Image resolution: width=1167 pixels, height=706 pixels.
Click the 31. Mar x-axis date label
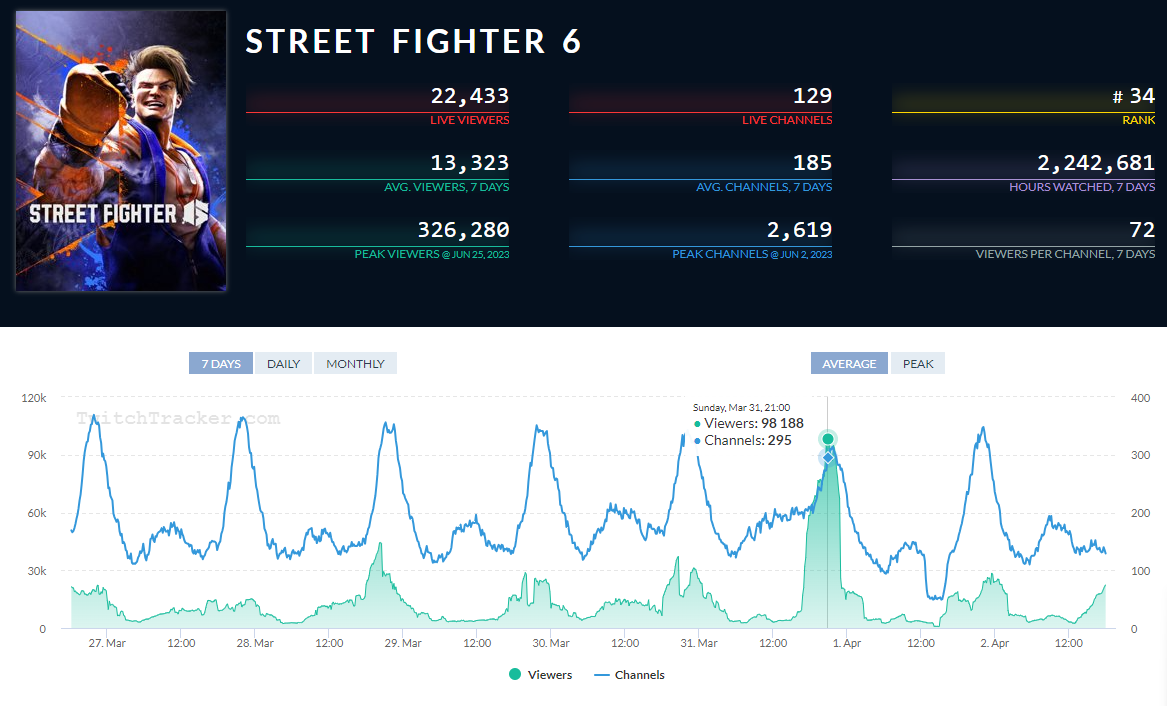[x=699, y=643]
